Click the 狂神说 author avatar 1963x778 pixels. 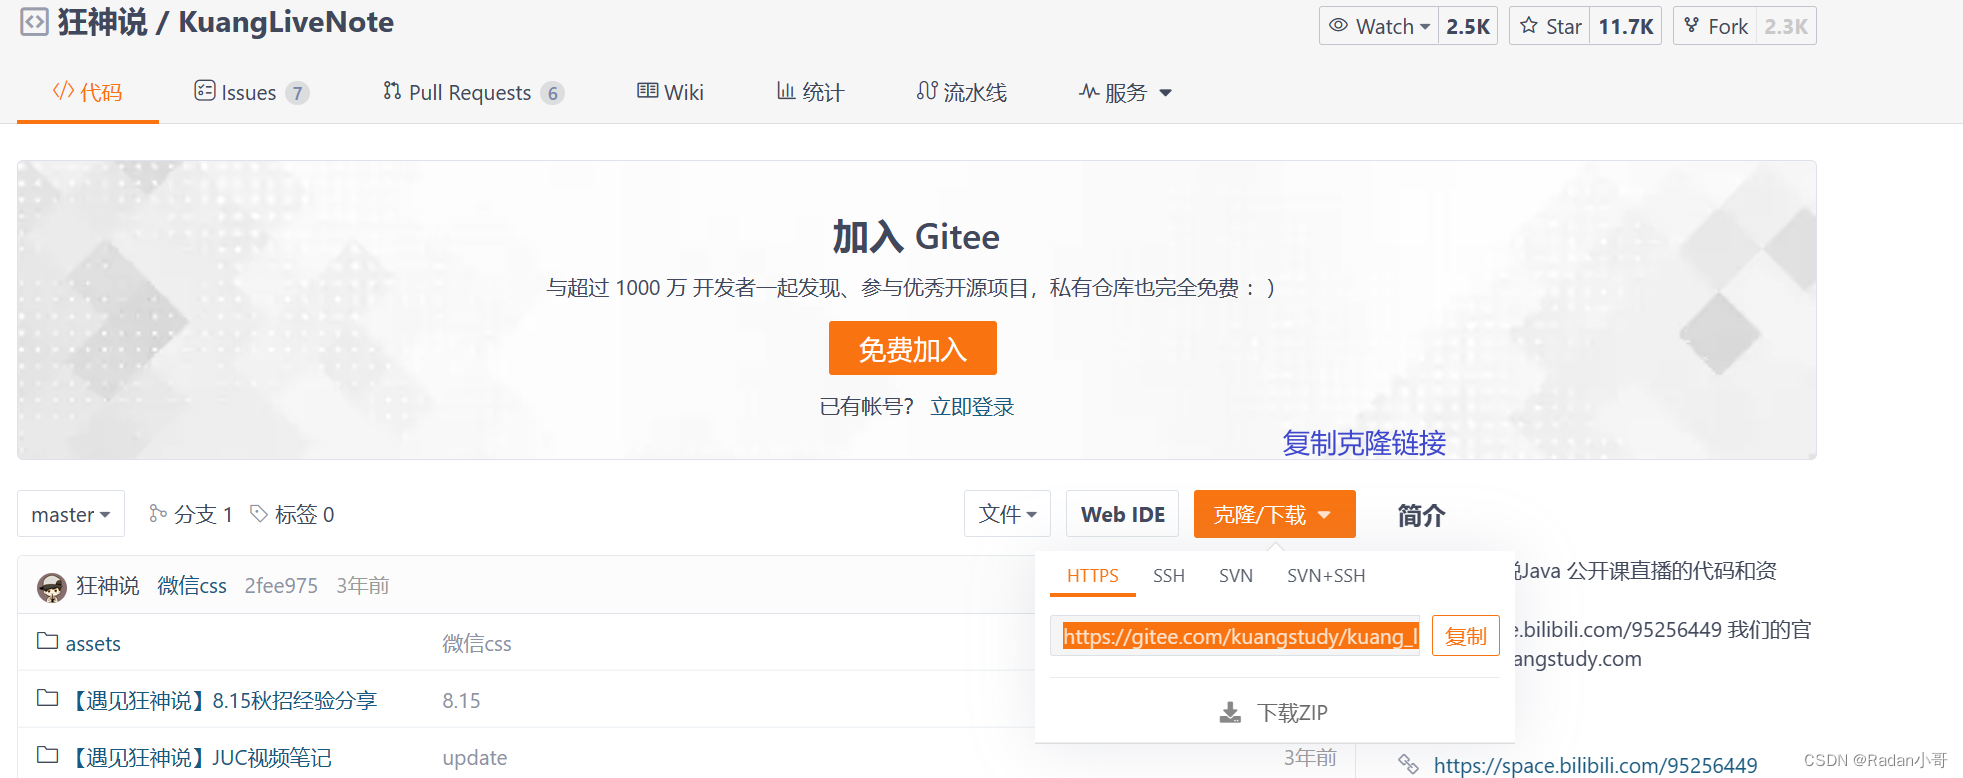tap(52, 587)
